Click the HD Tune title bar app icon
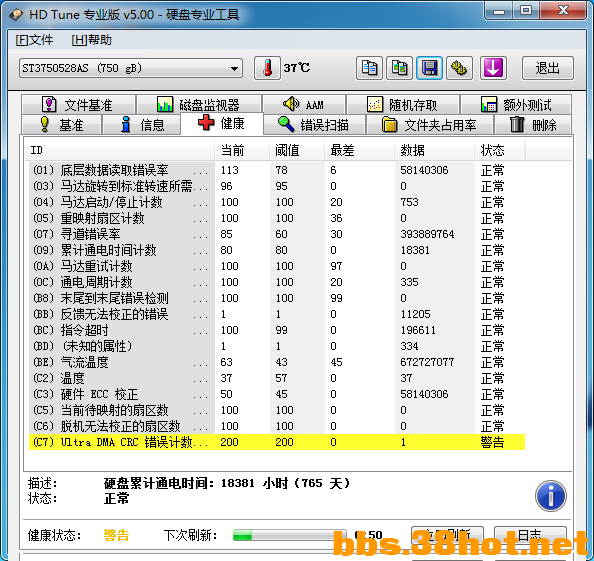The image size is (594, 561). (16, 14)
